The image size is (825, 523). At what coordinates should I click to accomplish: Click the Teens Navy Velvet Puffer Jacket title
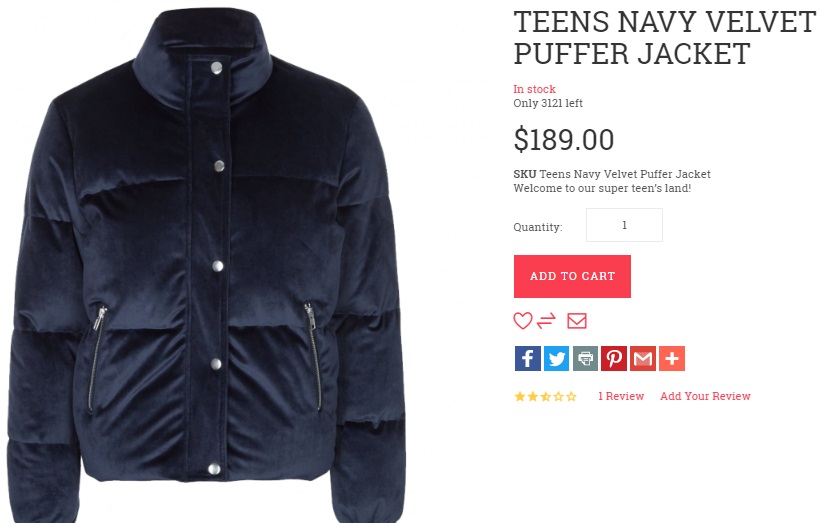point(665,38)
